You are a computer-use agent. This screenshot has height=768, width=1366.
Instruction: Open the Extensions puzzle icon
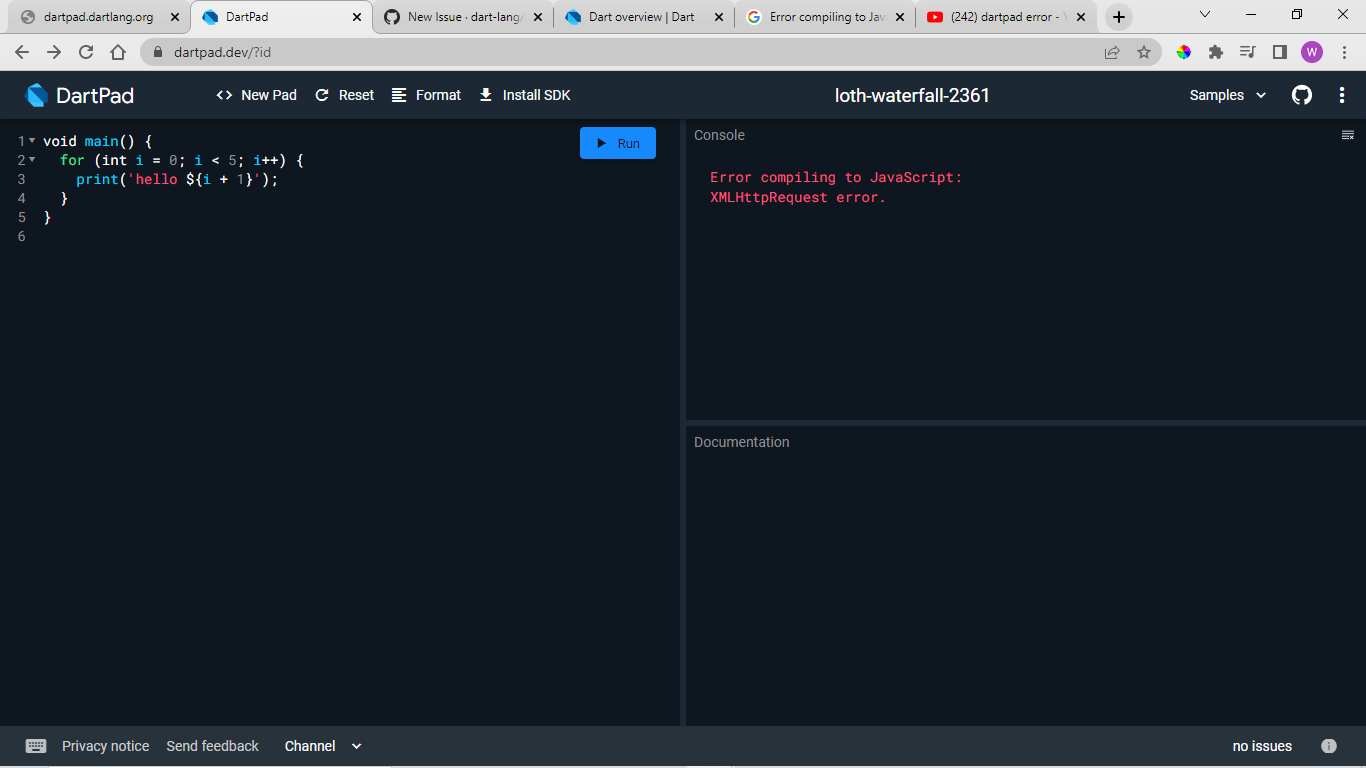(x=1216, y=52)
